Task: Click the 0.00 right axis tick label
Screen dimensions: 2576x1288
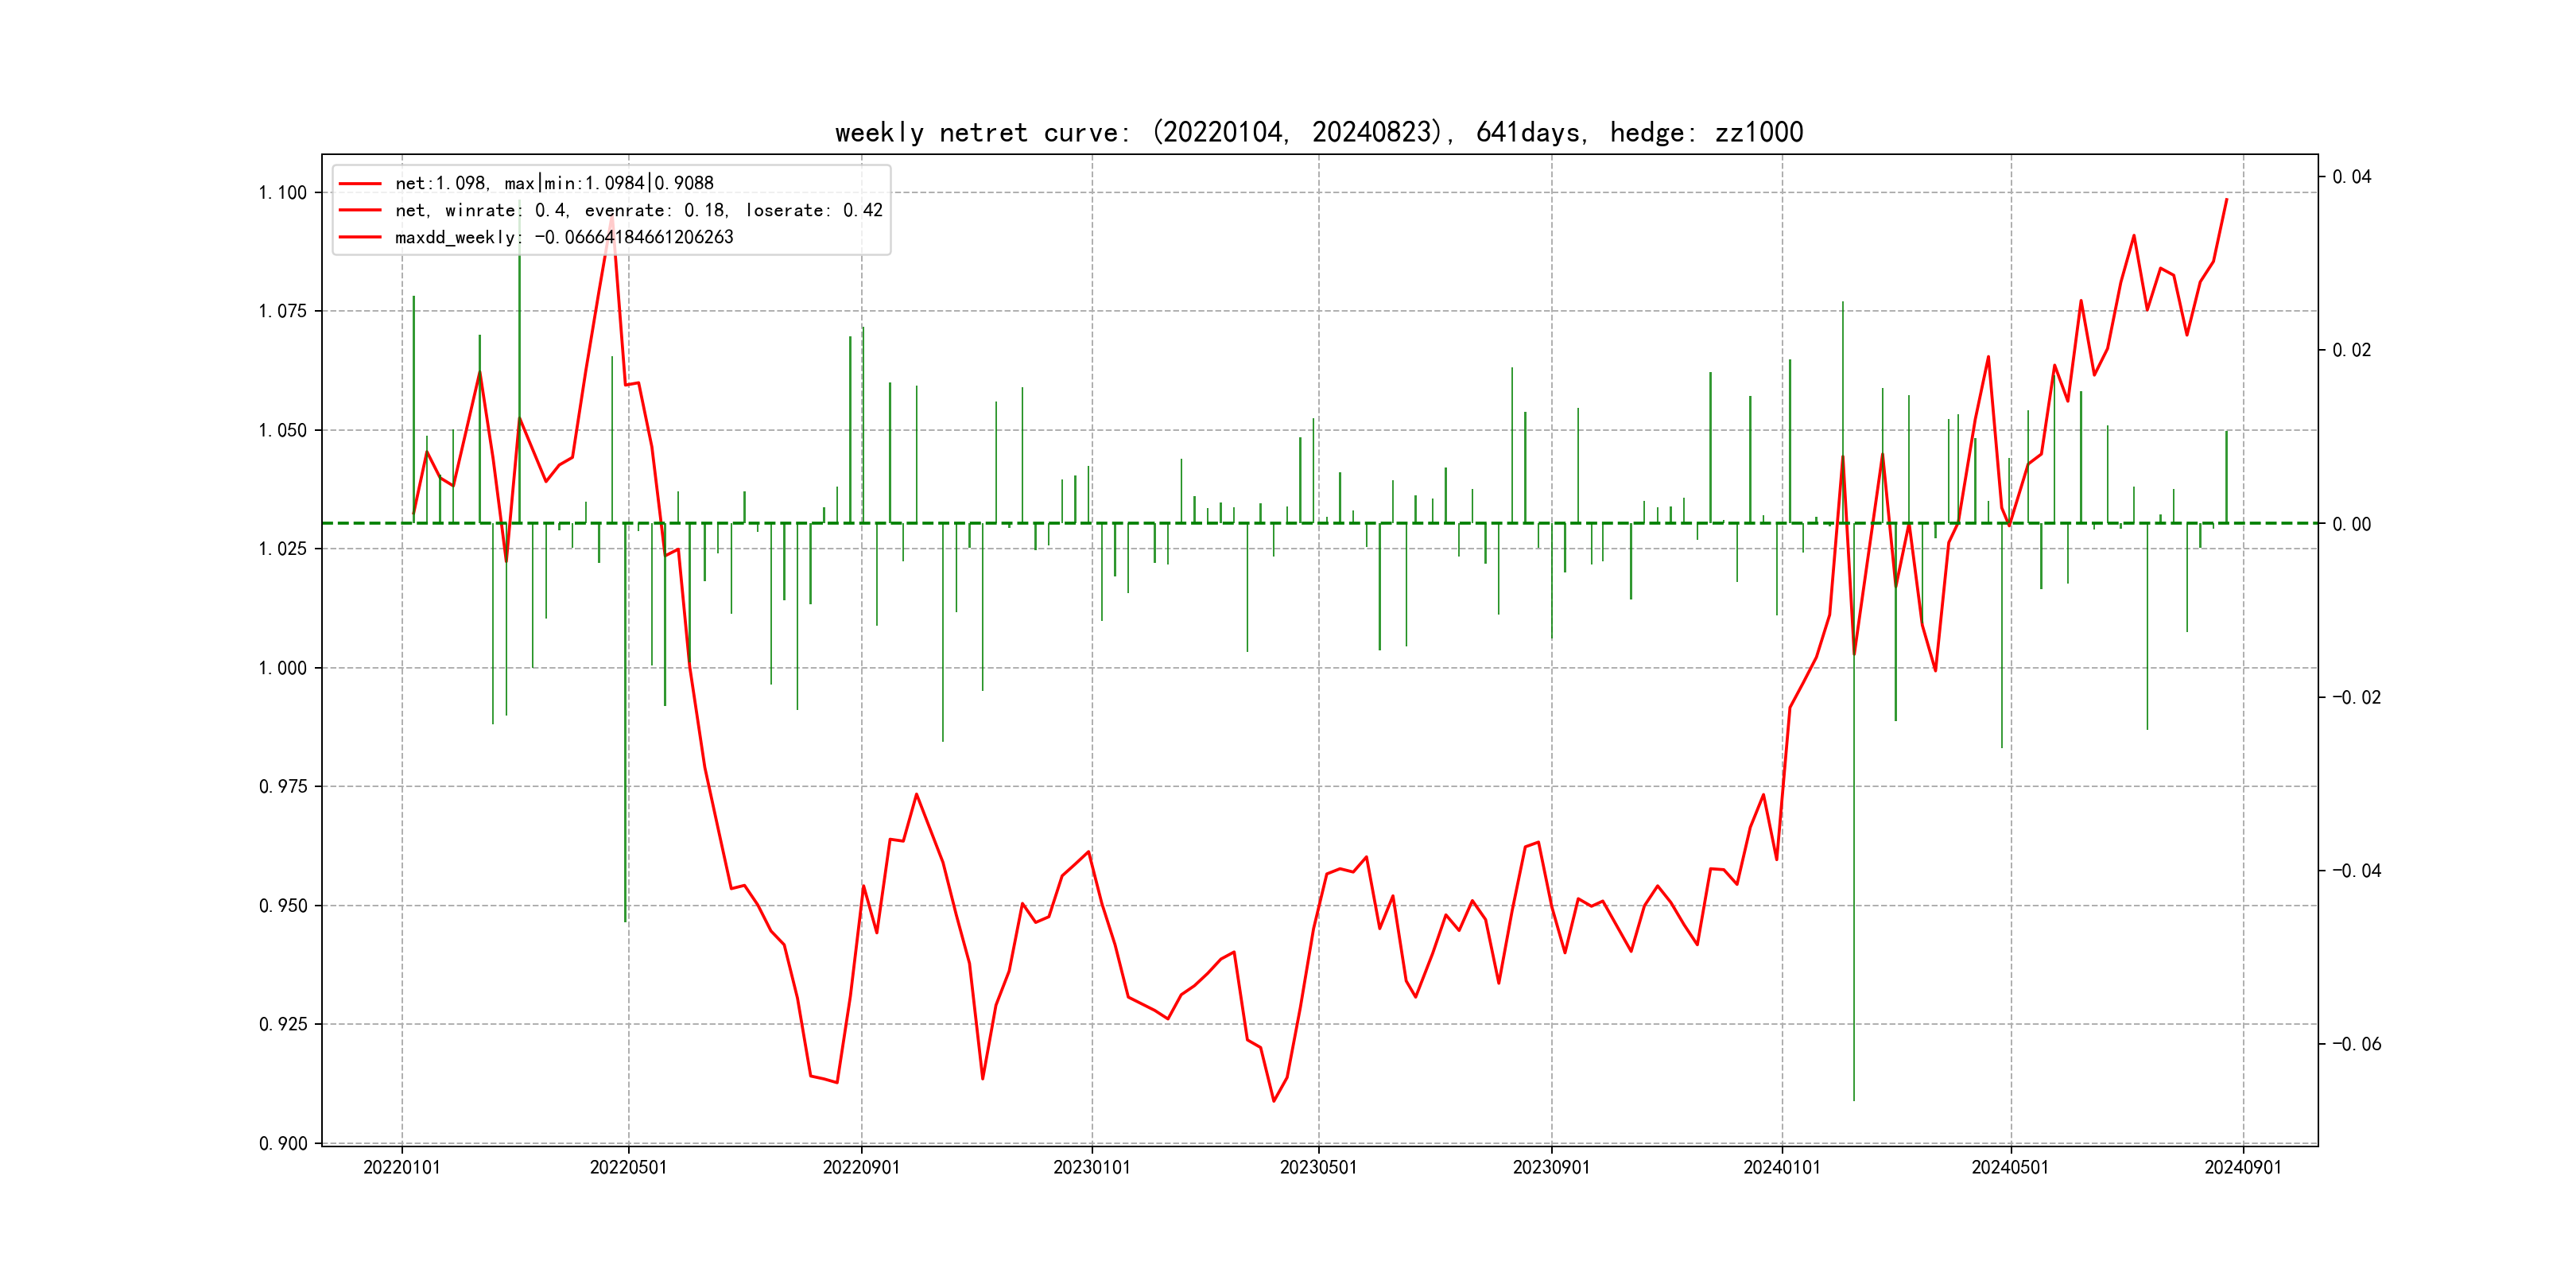Action: (2351, 524)
